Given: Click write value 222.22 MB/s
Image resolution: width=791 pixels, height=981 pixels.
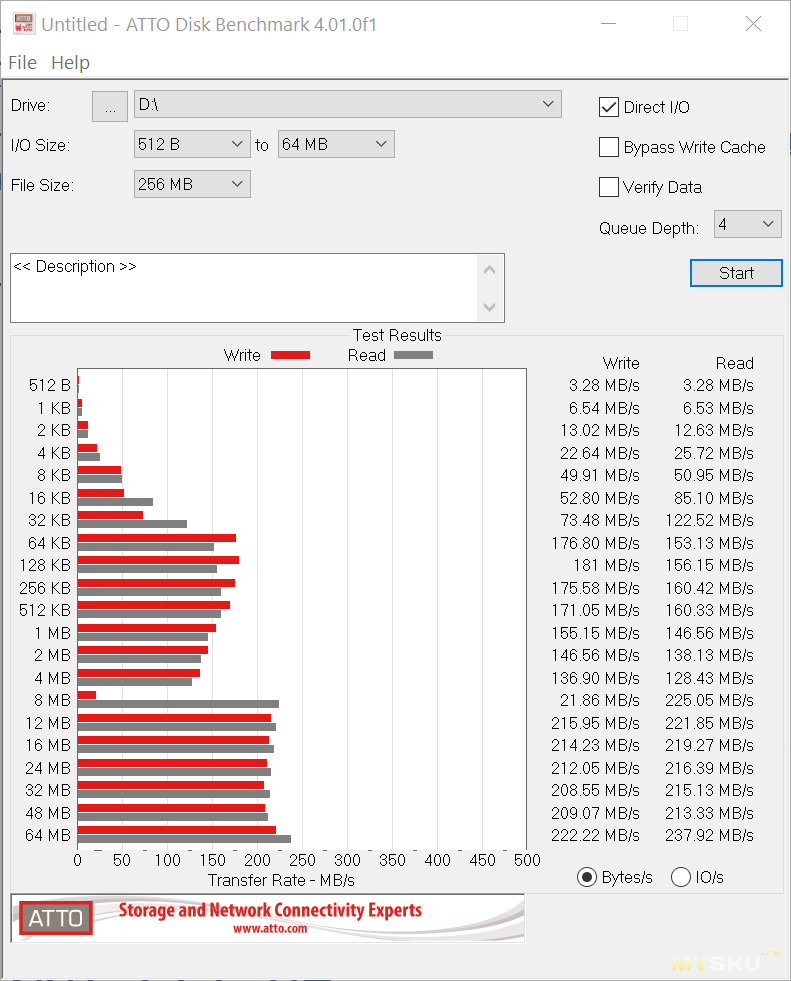Looking at the screenshot, I should (596, 836).
